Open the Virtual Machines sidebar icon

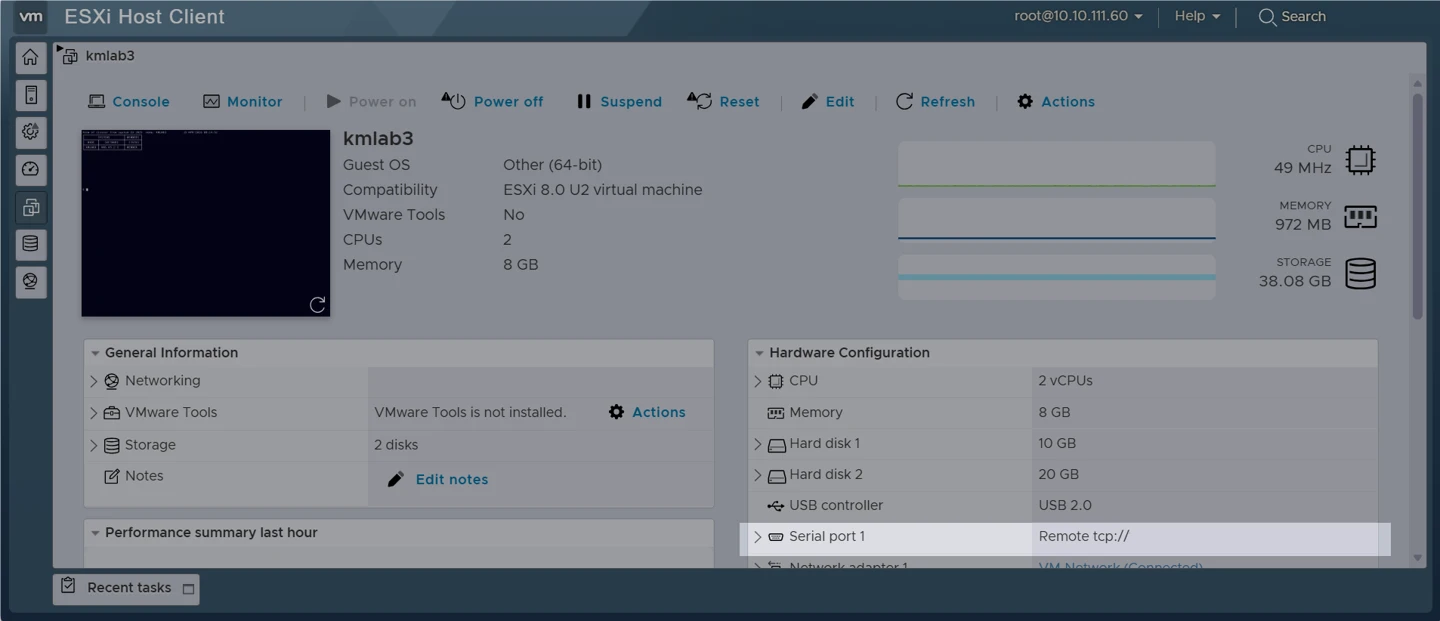click(x=31, y=208)
